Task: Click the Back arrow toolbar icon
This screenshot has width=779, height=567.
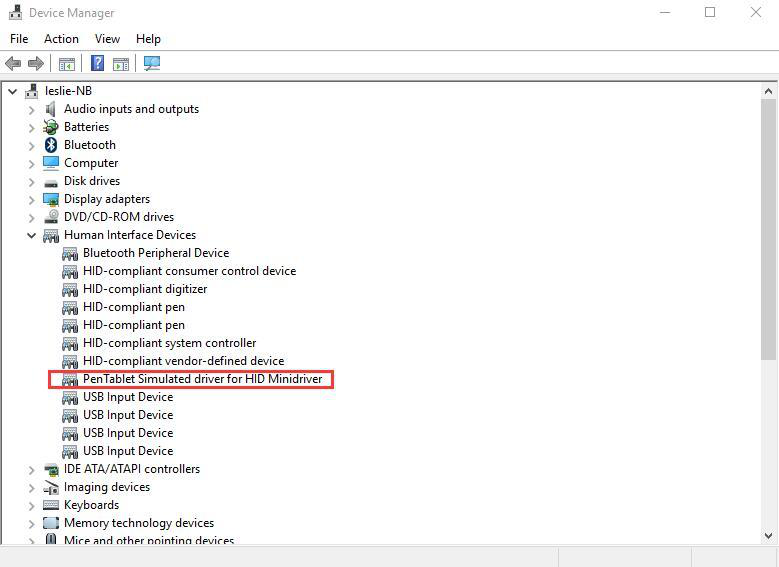Action: (x=13, y=64)
